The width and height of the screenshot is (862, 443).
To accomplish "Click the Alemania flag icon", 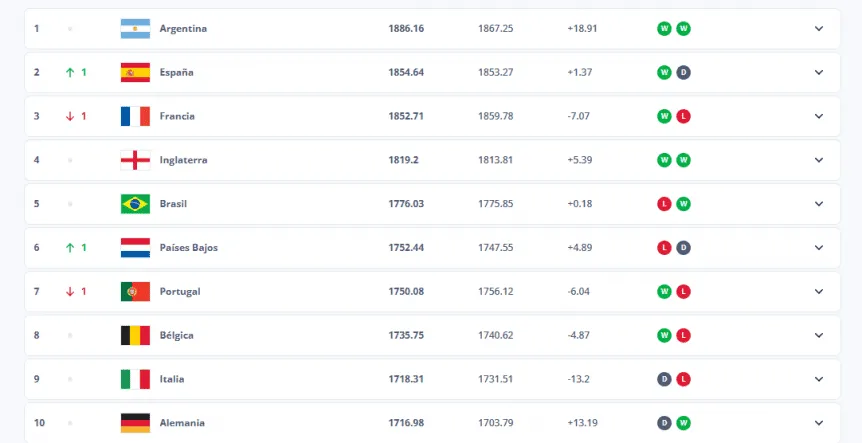I will pyautogui.click(x=134, y=423).
